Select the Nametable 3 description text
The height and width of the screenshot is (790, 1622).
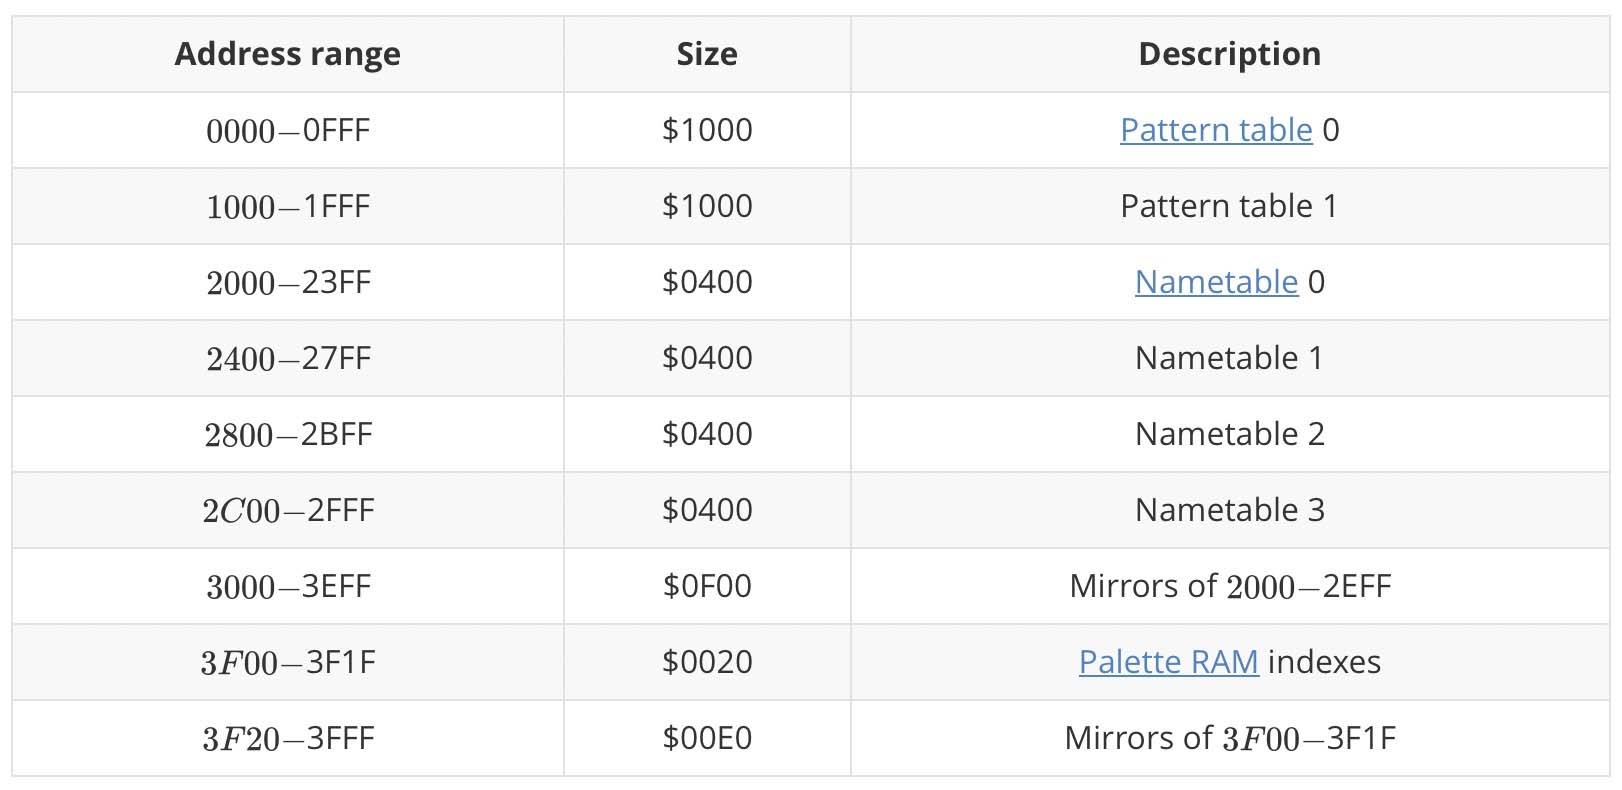click(1229, 510)
